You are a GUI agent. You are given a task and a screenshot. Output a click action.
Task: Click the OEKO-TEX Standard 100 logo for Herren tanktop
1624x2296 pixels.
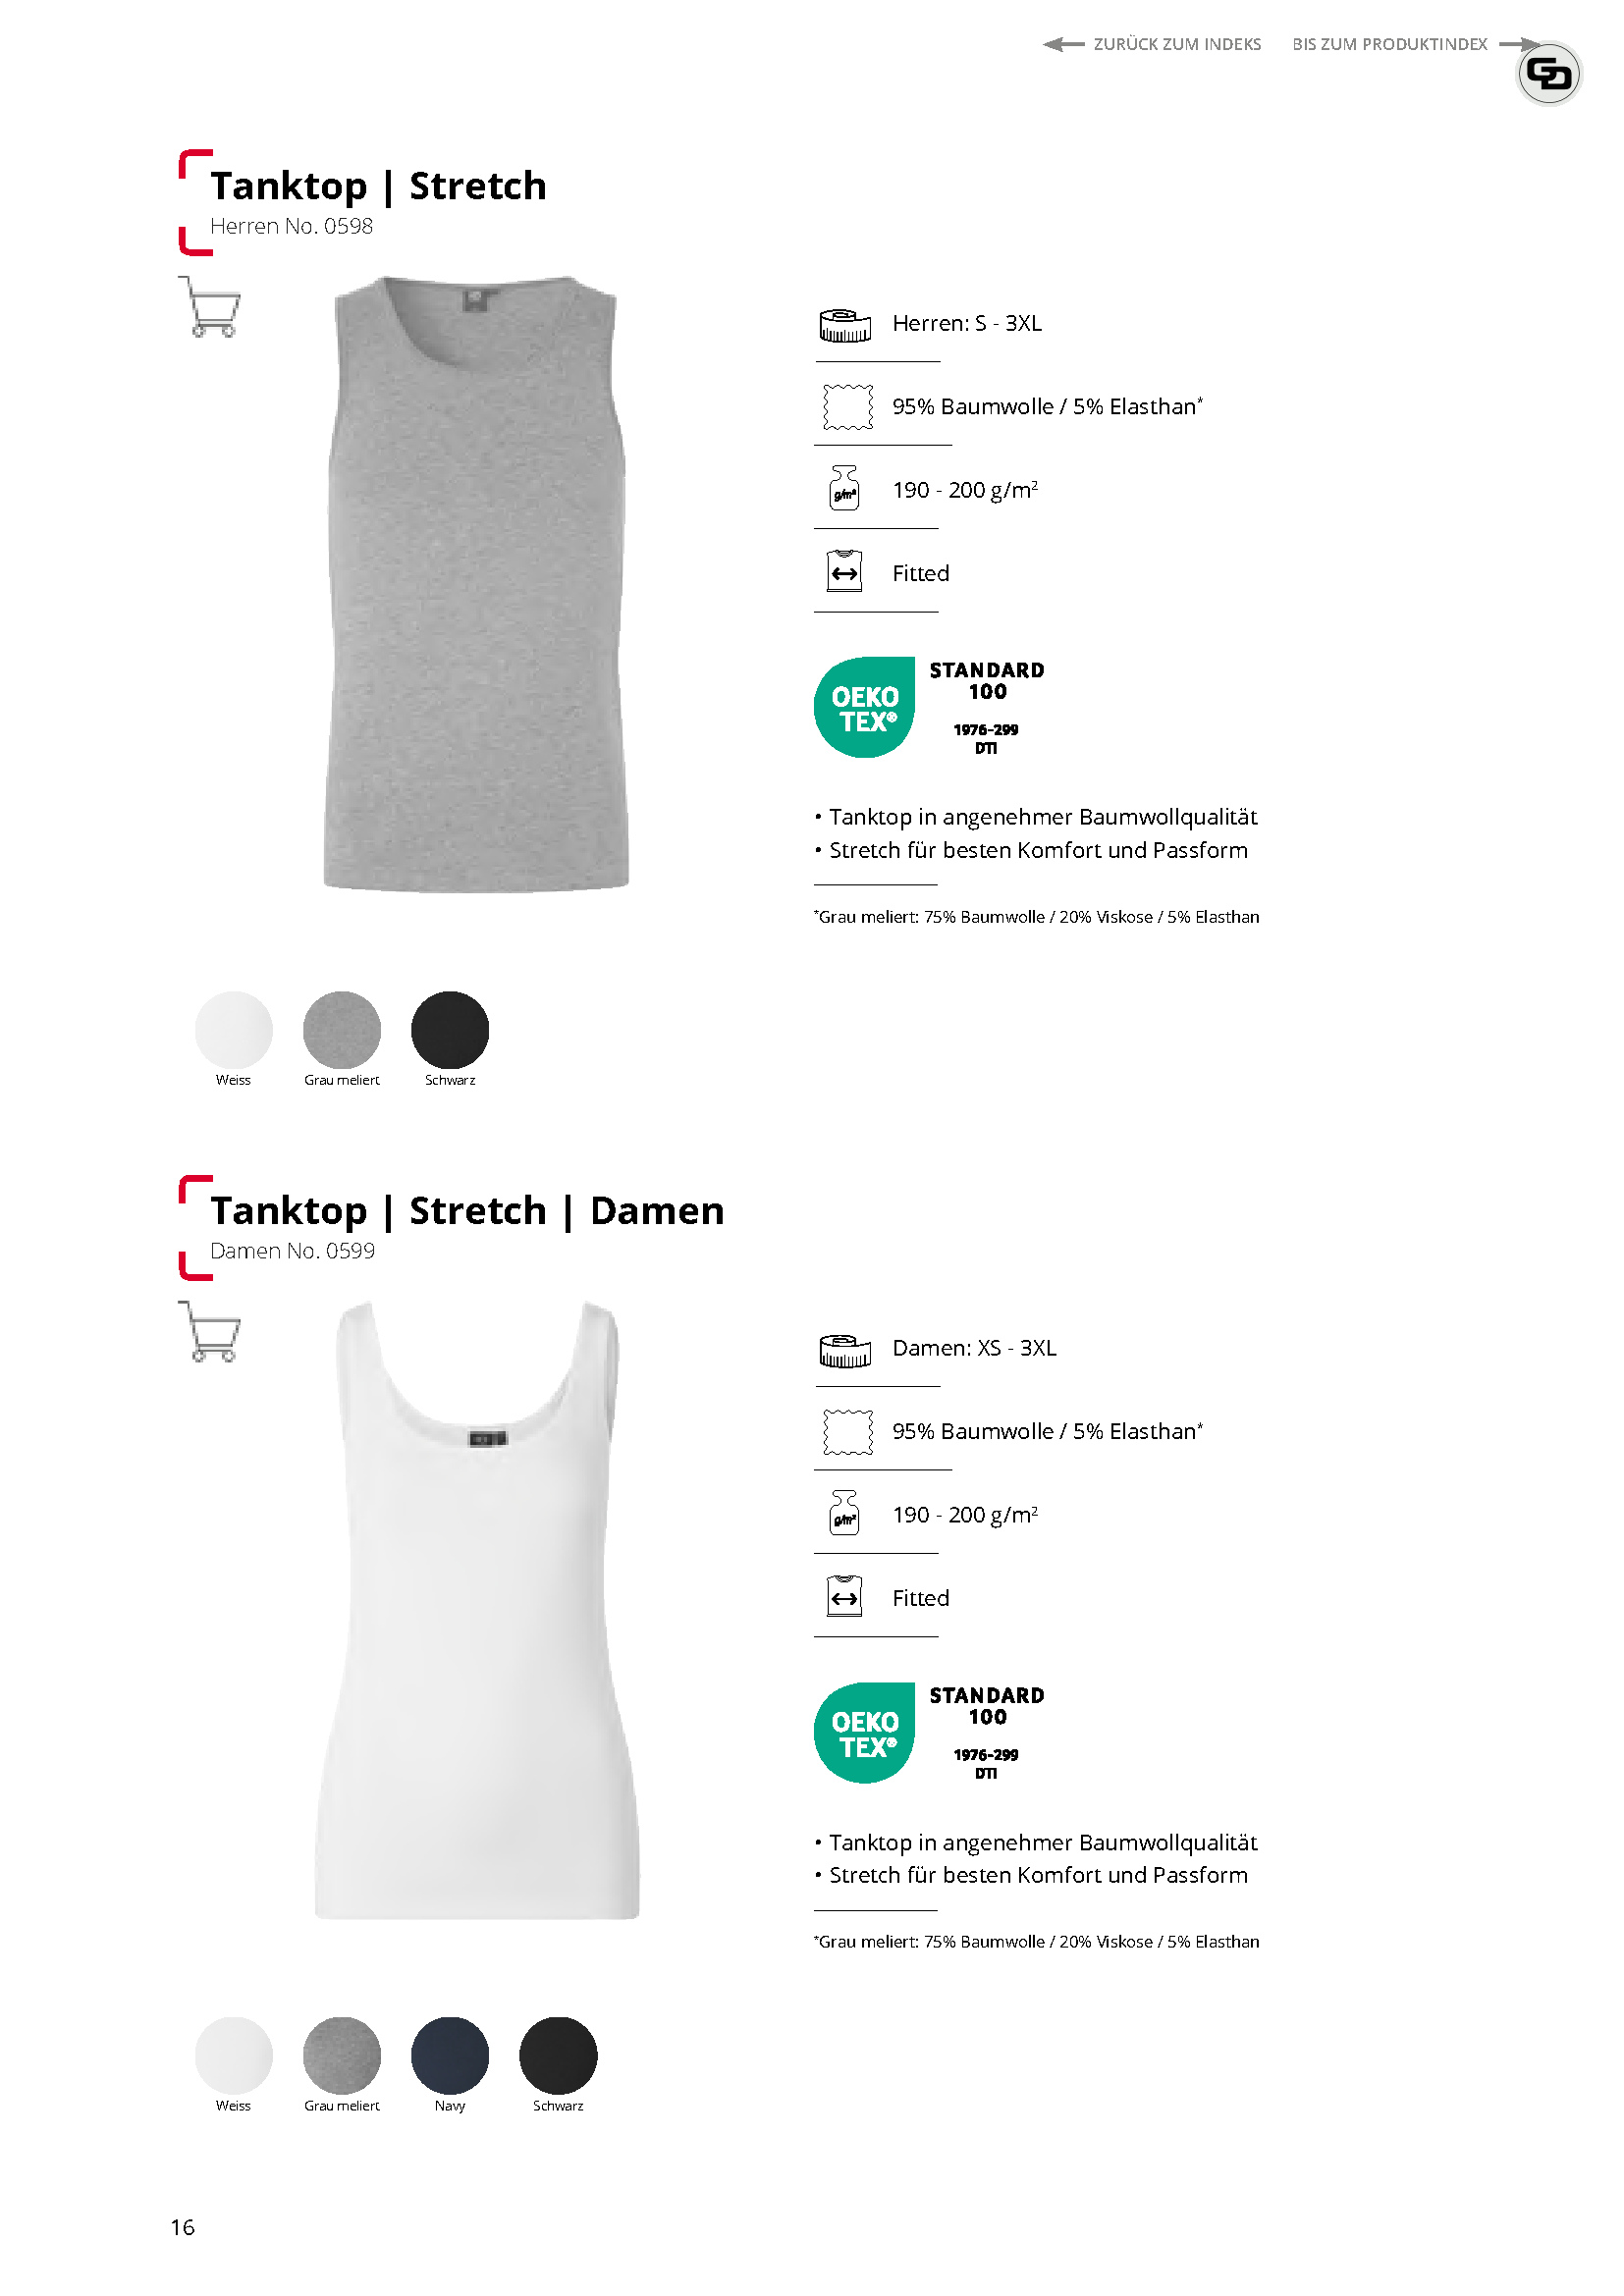click(x=930, y=707)
